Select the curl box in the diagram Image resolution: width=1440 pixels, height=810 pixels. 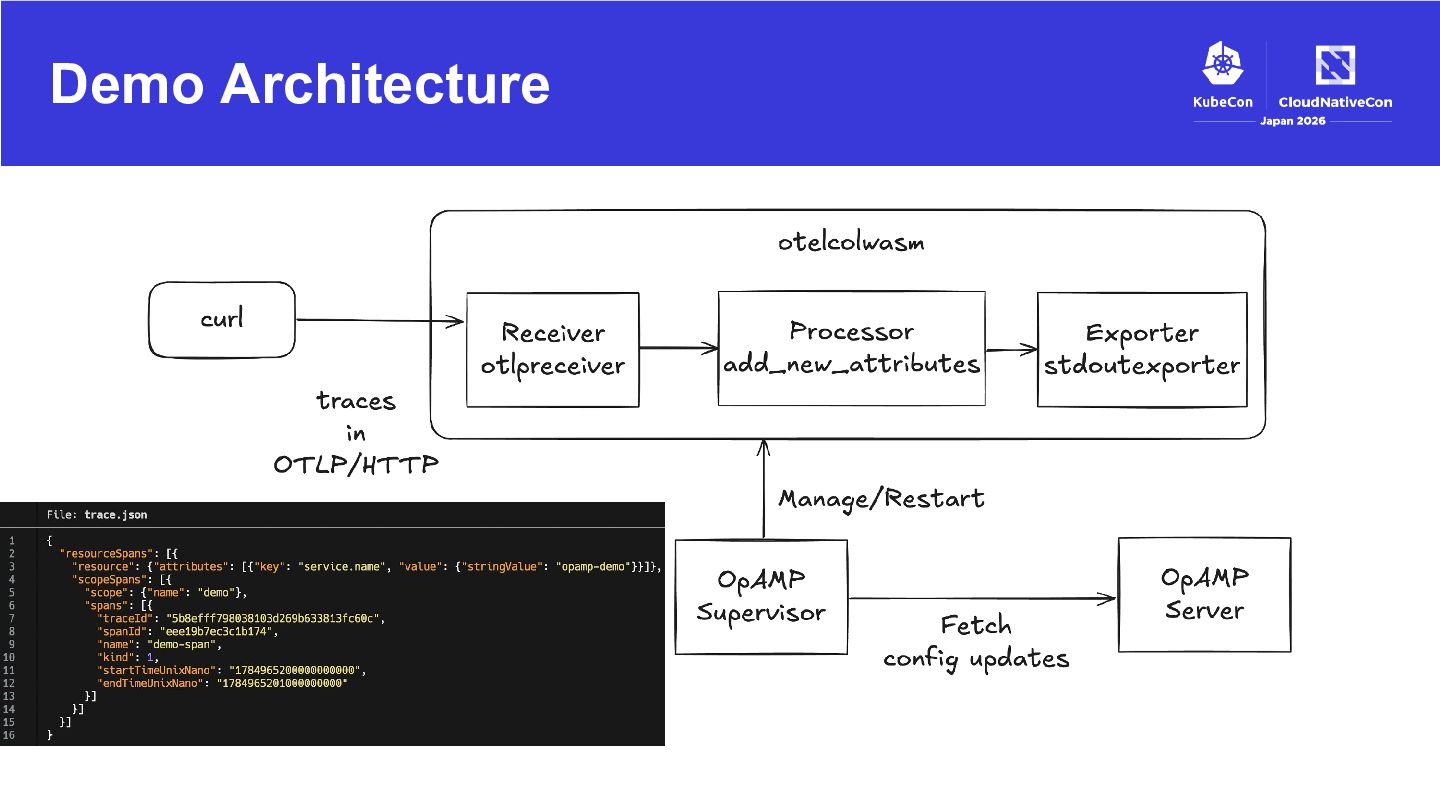(222, 321)
